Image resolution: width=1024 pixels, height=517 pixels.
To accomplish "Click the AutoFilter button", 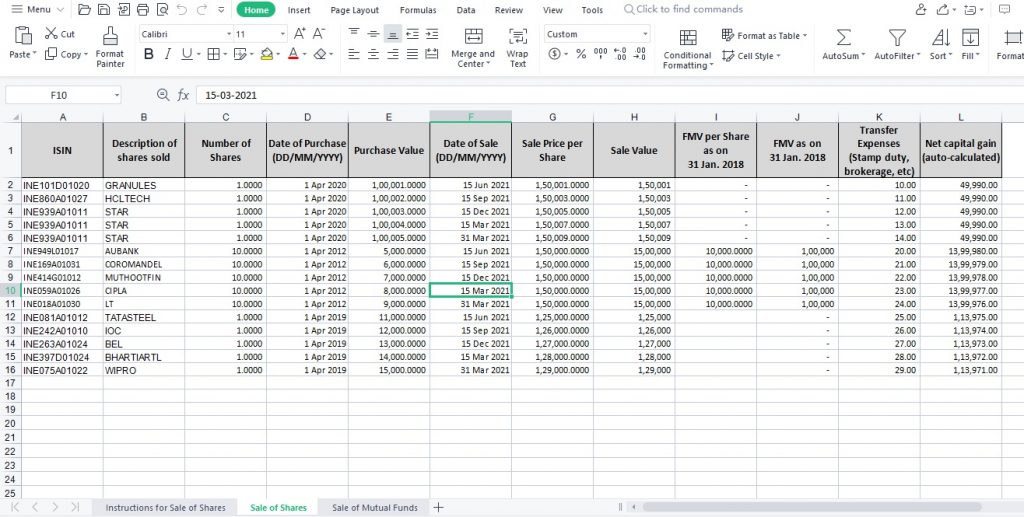I will coord(897,44).
